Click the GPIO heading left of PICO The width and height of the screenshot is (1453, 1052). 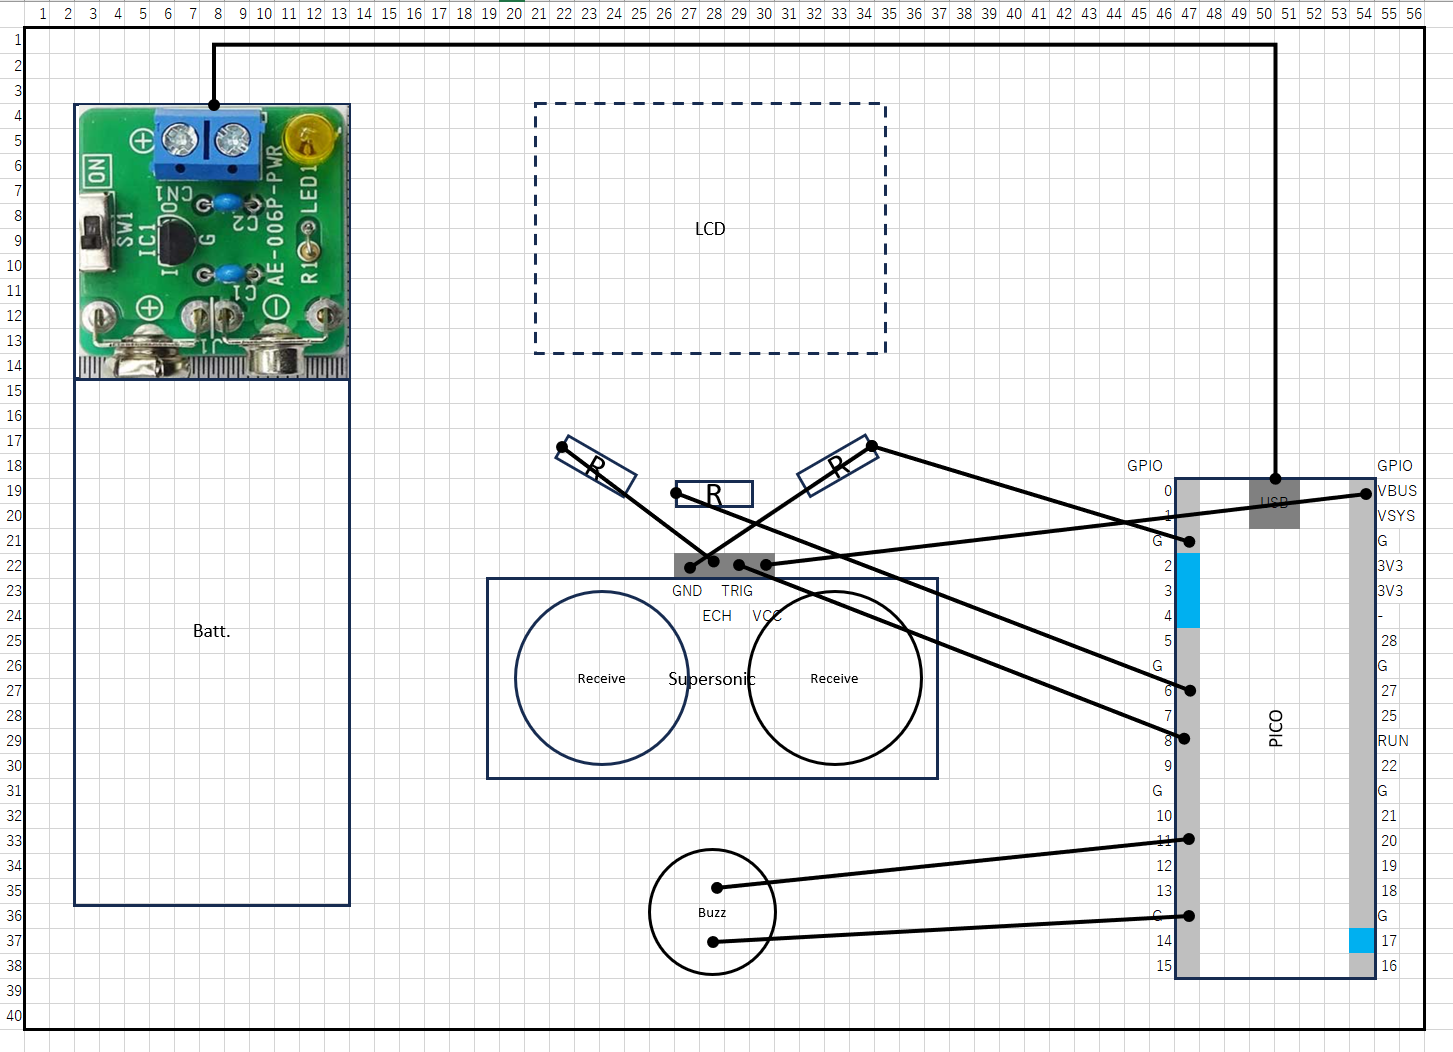[x=1145, y=466]
